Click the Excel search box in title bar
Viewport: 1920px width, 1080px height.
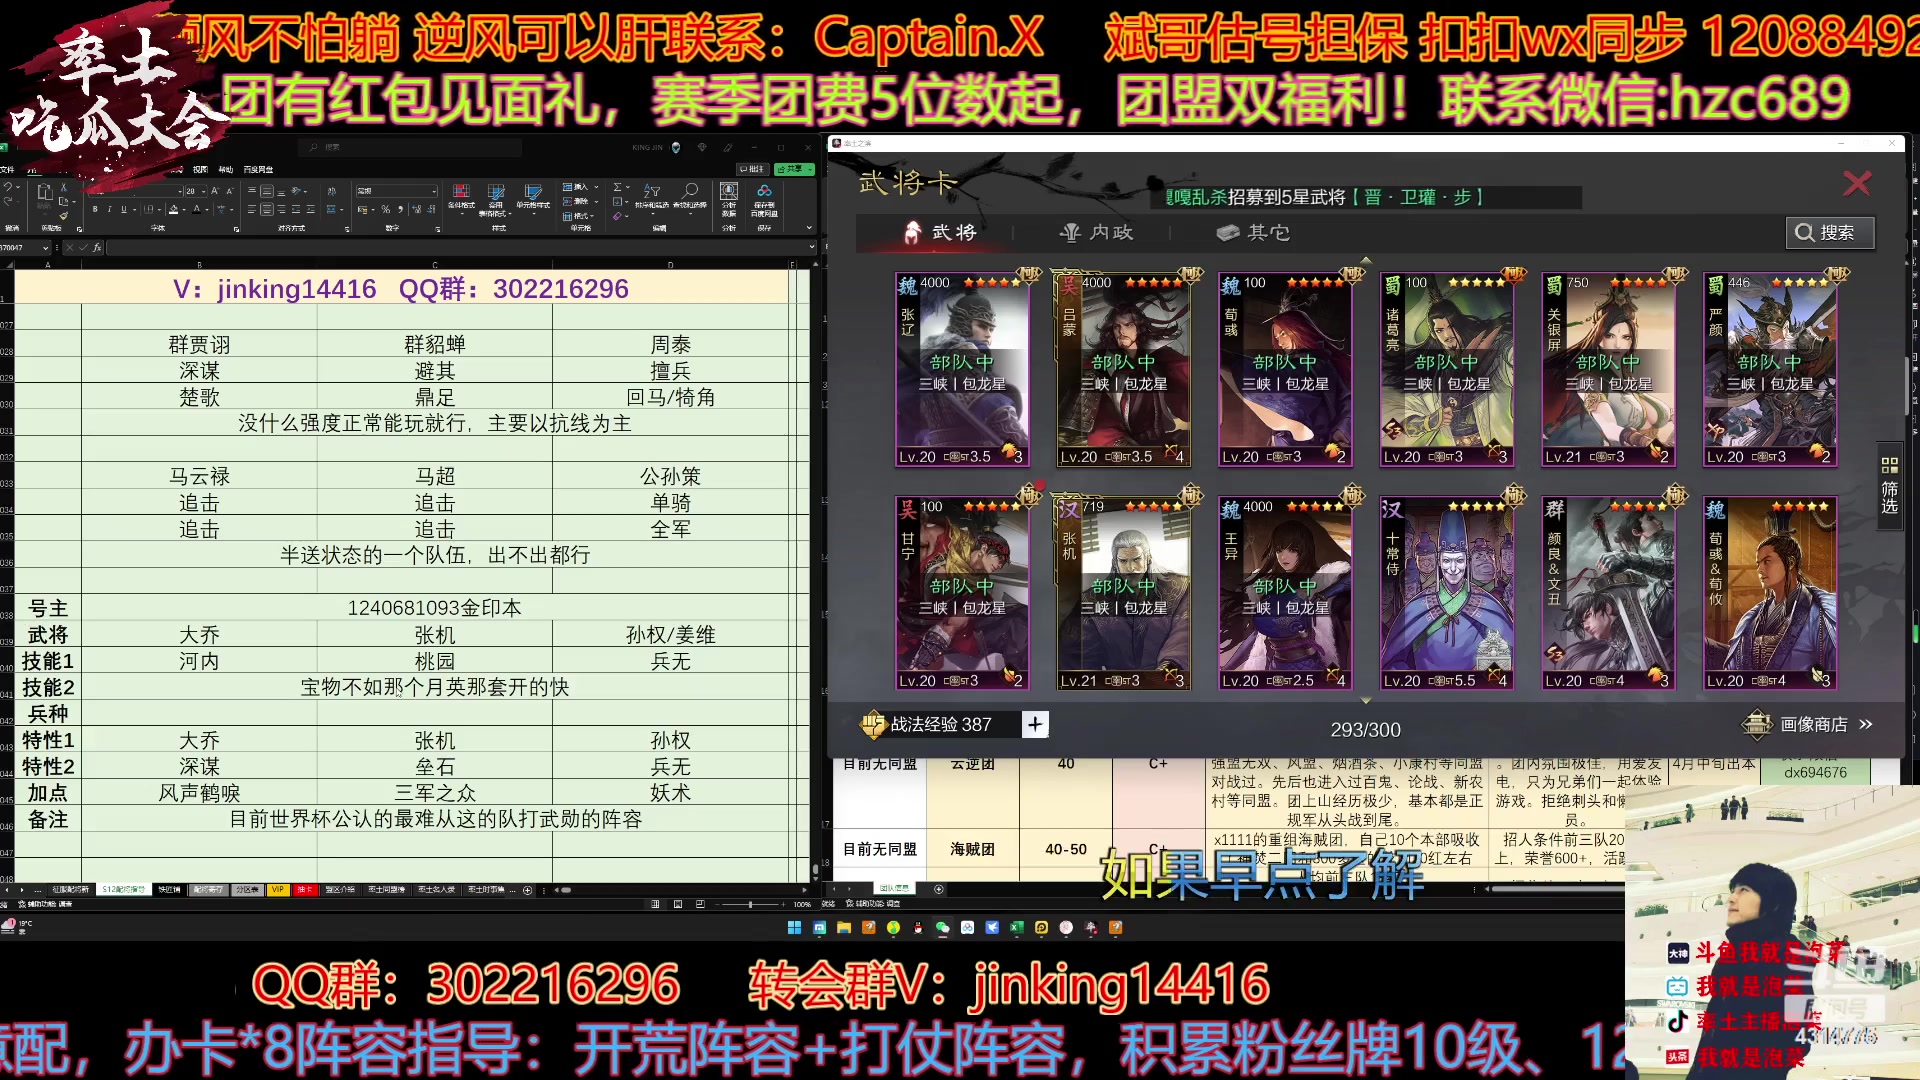[x=412, y=148]
